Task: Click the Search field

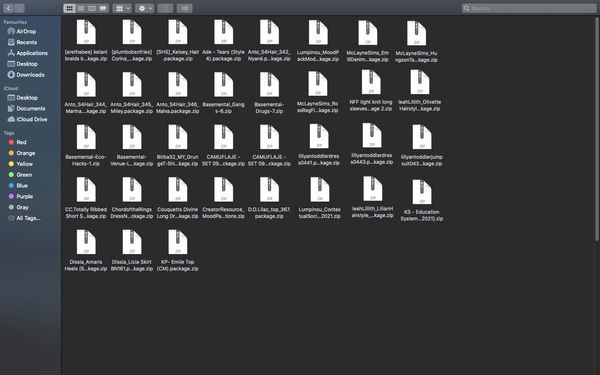Action: coord(529,8)
